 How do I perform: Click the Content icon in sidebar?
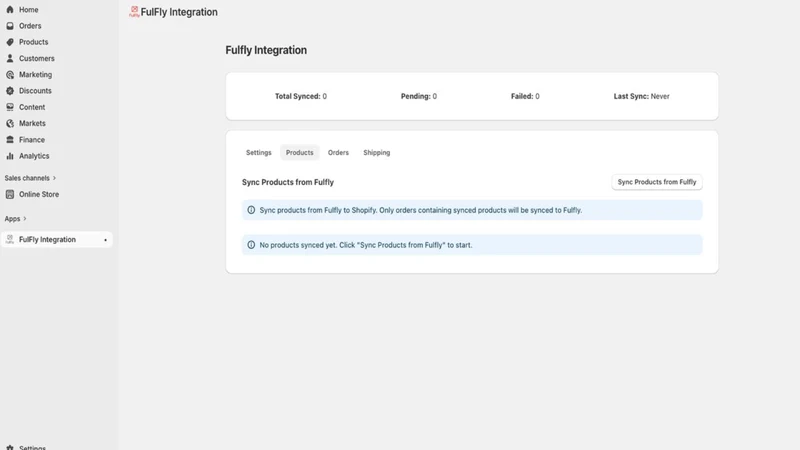click(x=10, y=107)
